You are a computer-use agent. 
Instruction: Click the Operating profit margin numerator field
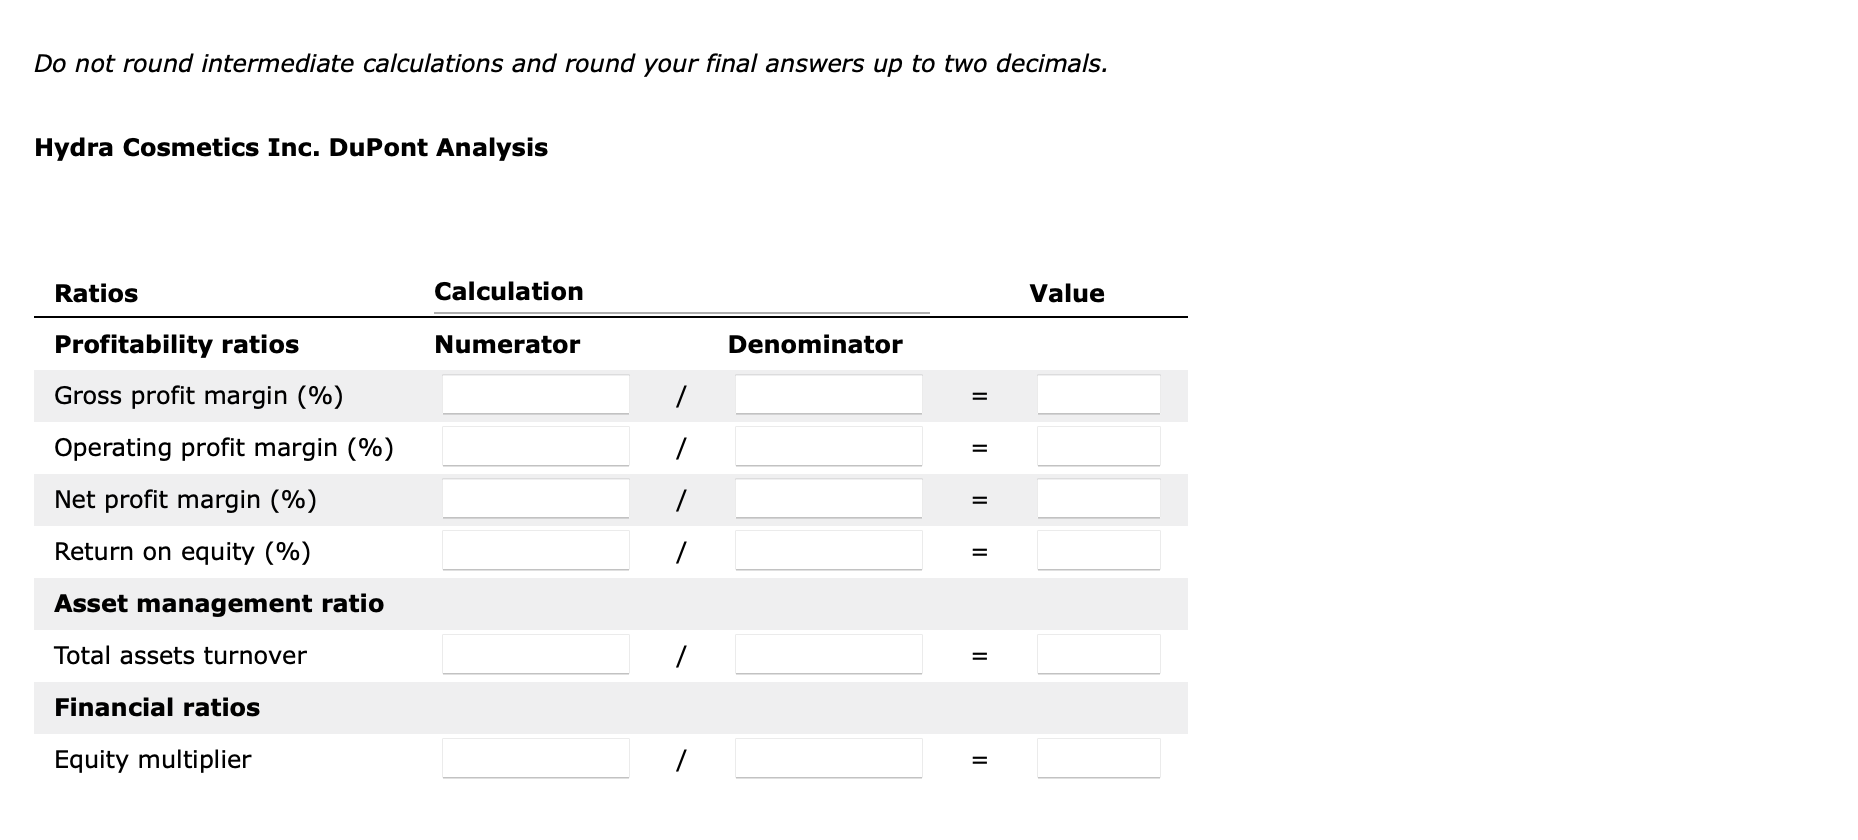(534, 447)
